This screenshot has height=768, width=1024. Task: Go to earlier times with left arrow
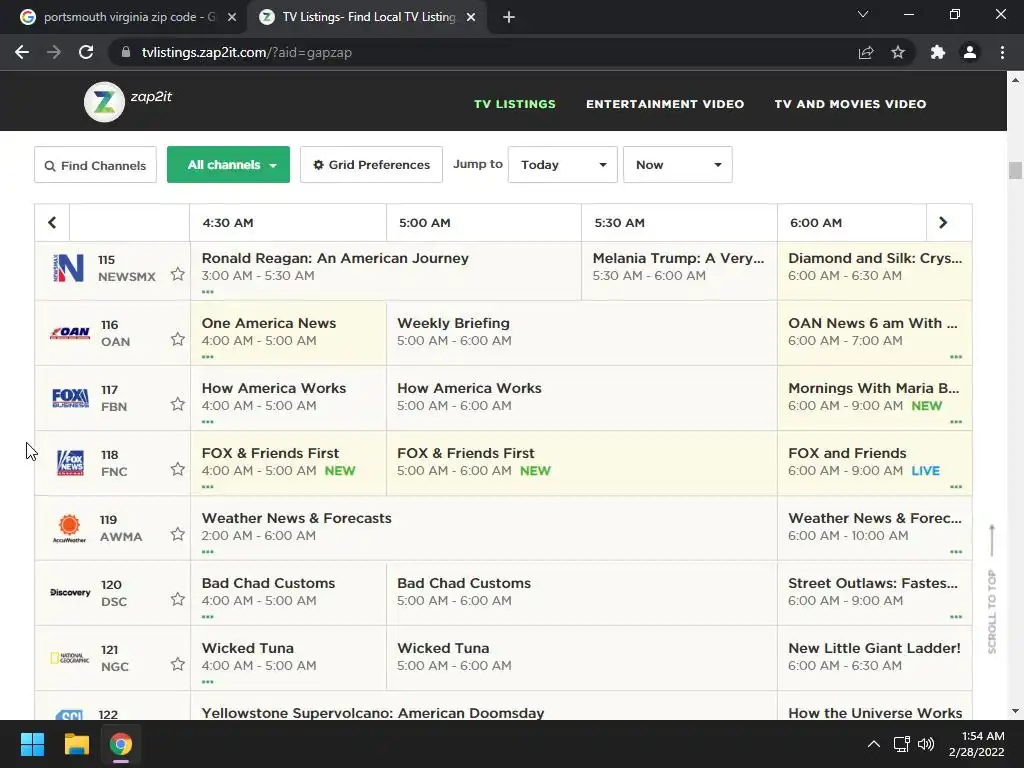[52, 223]
